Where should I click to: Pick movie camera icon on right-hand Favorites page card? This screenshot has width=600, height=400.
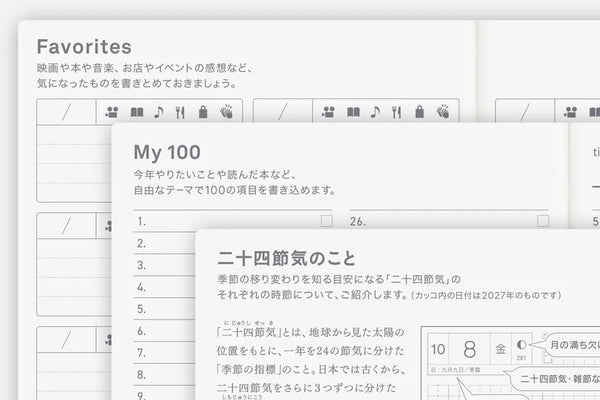coord(570,112)
